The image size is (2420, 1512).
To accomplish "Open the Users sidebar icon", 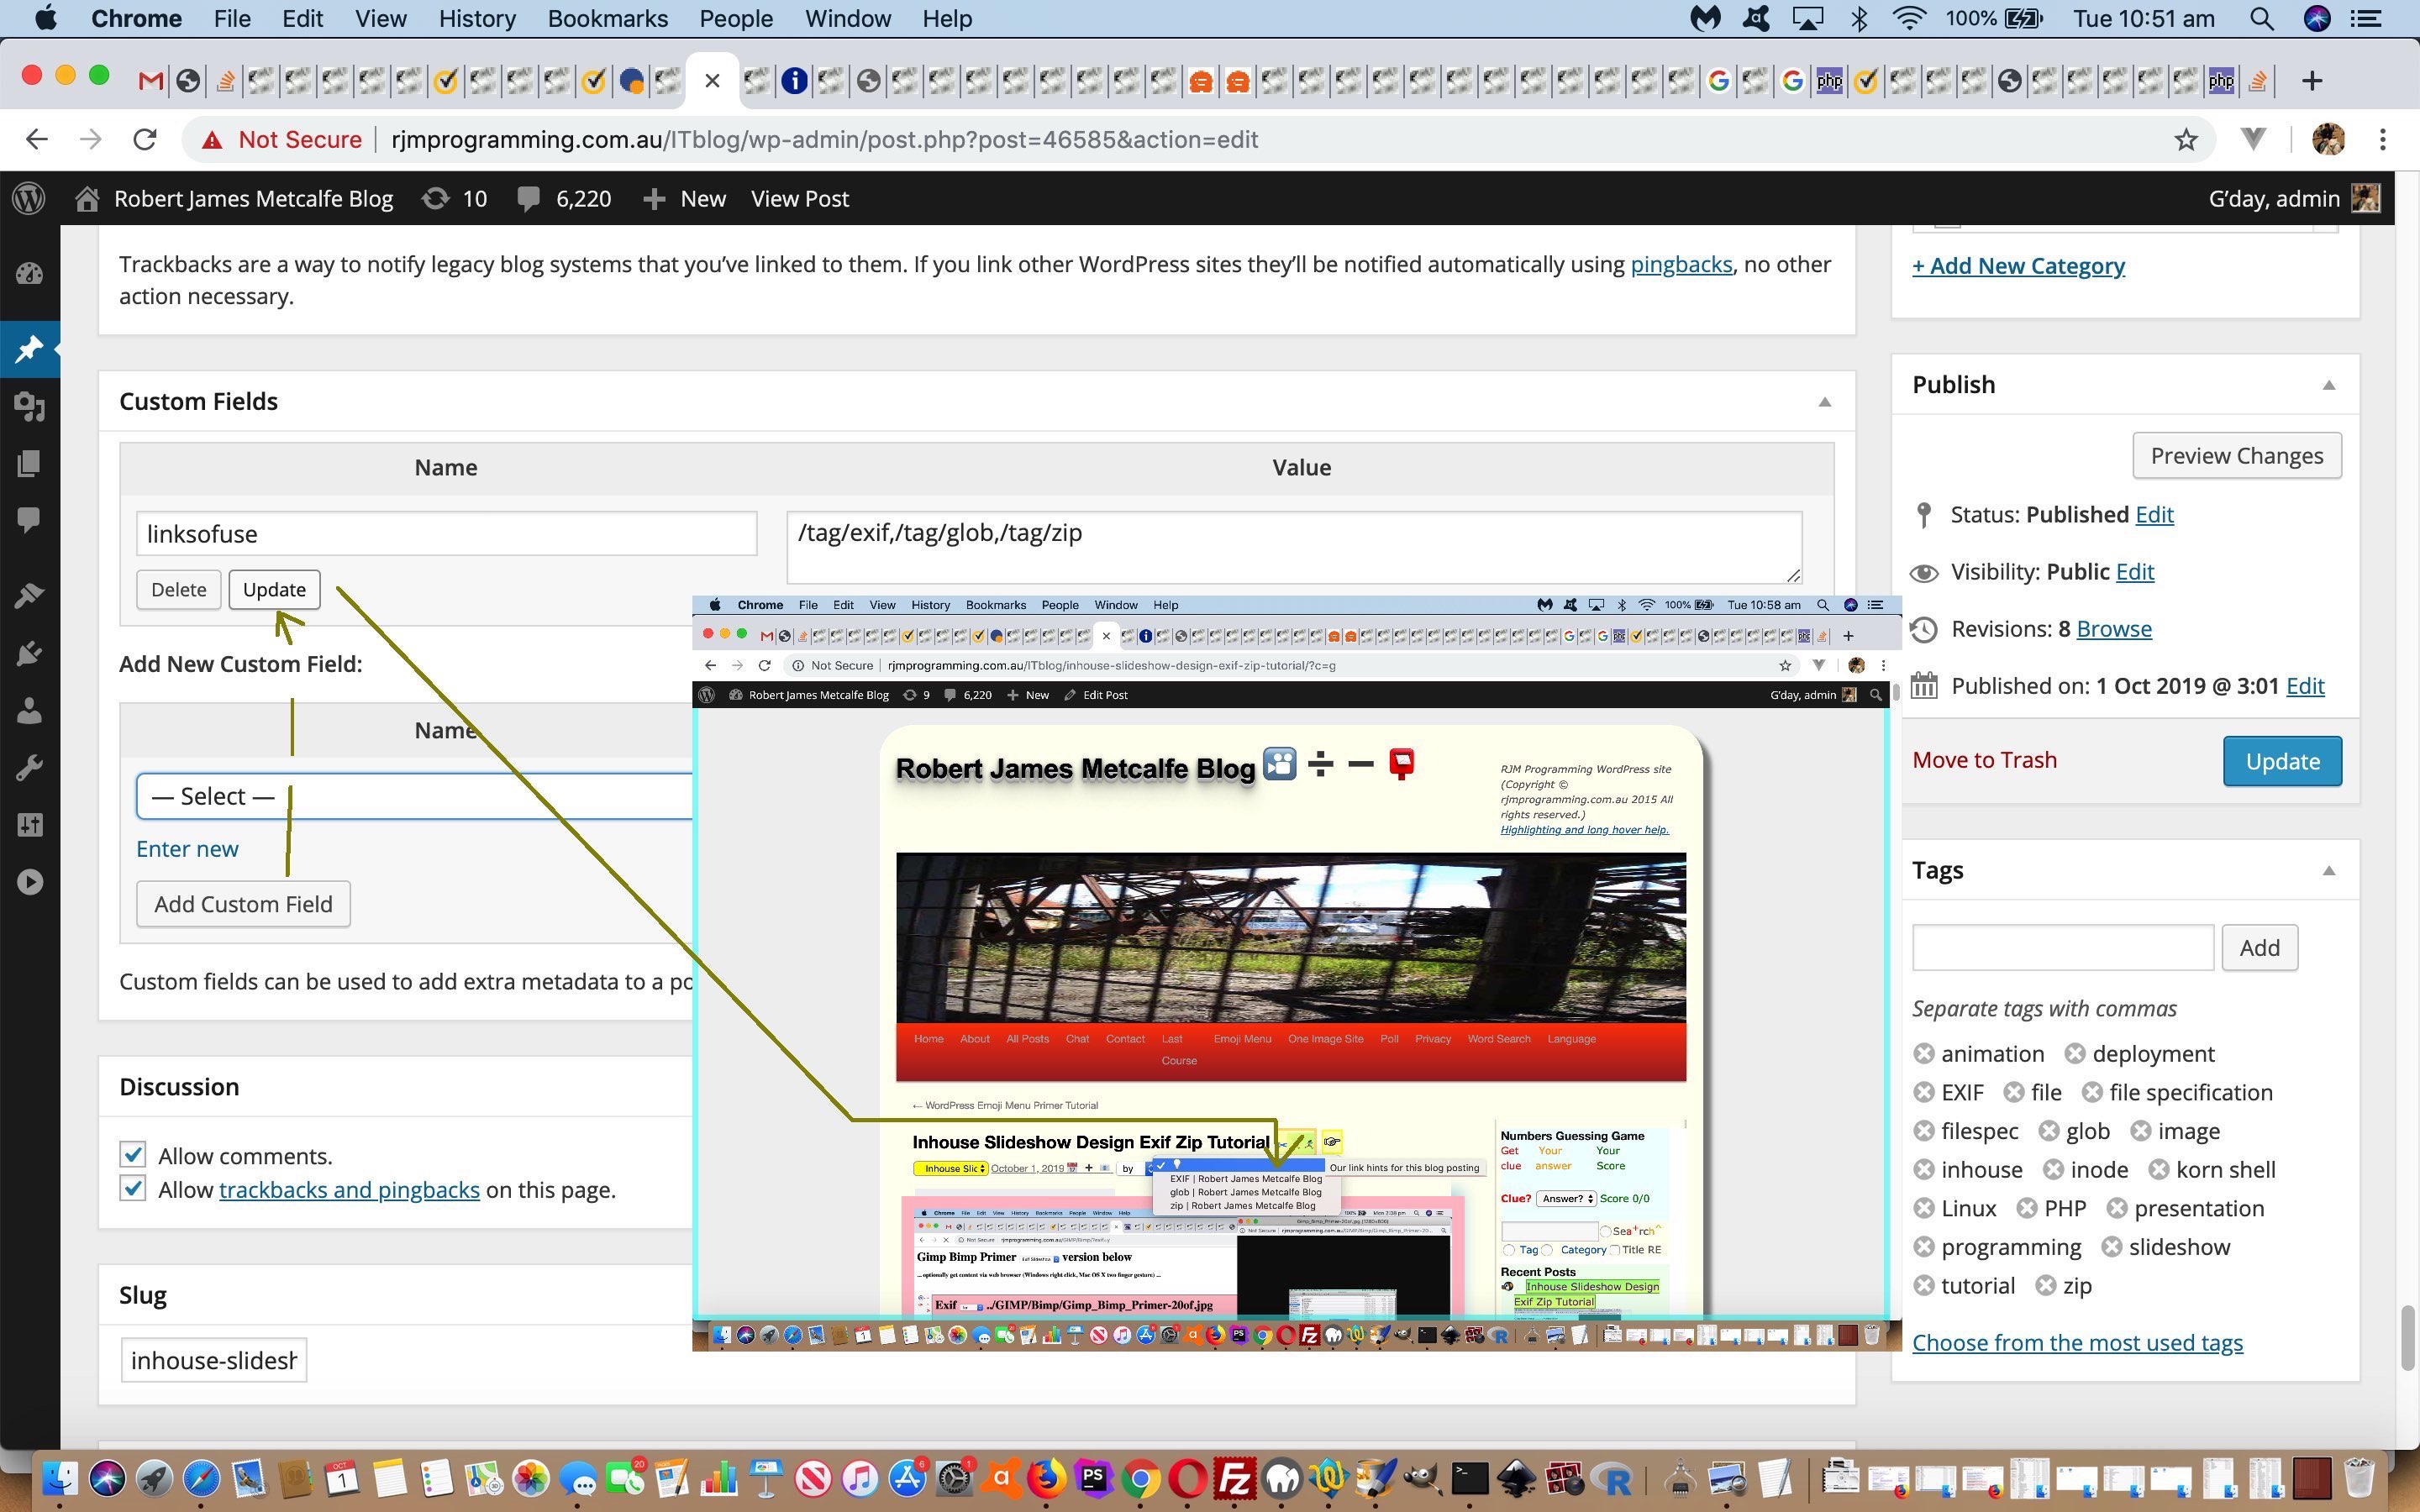I will coord(29,711).
